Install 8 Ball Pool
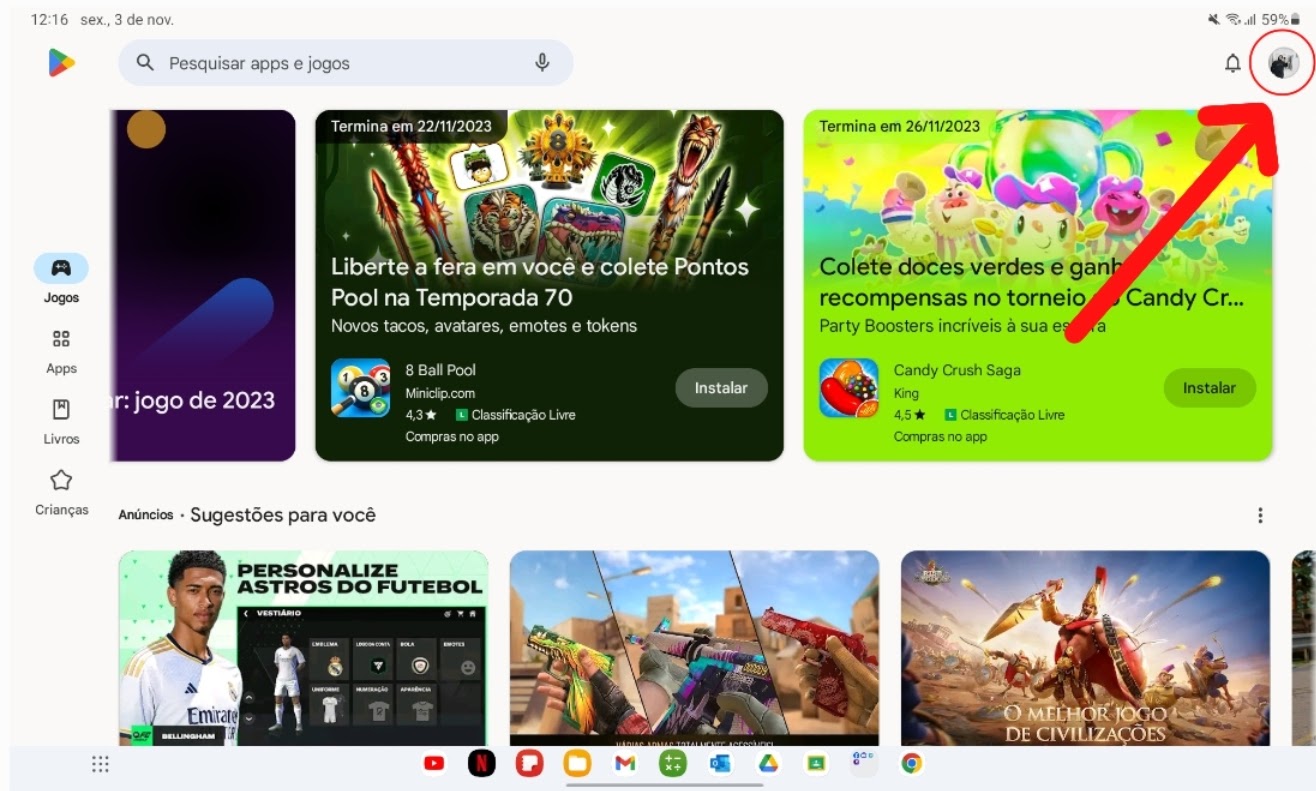Image resolution: width=1316 pixels, height=791 pixels. click(x=721, y=388)
